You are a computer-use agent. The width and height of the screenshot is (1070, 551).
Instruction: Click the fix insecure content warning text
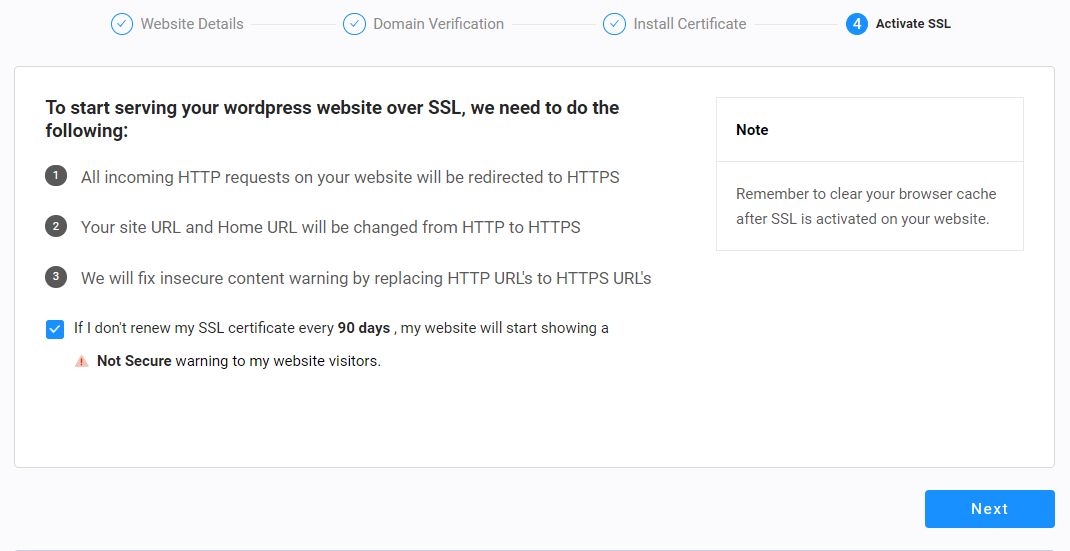[366, 279]
